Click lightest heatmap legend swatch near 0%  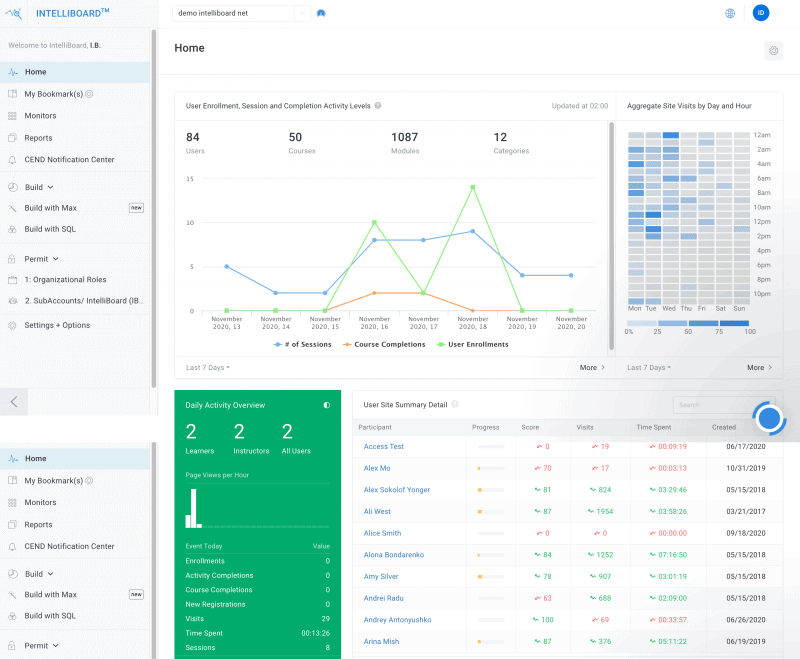click(x=641, y=323)
